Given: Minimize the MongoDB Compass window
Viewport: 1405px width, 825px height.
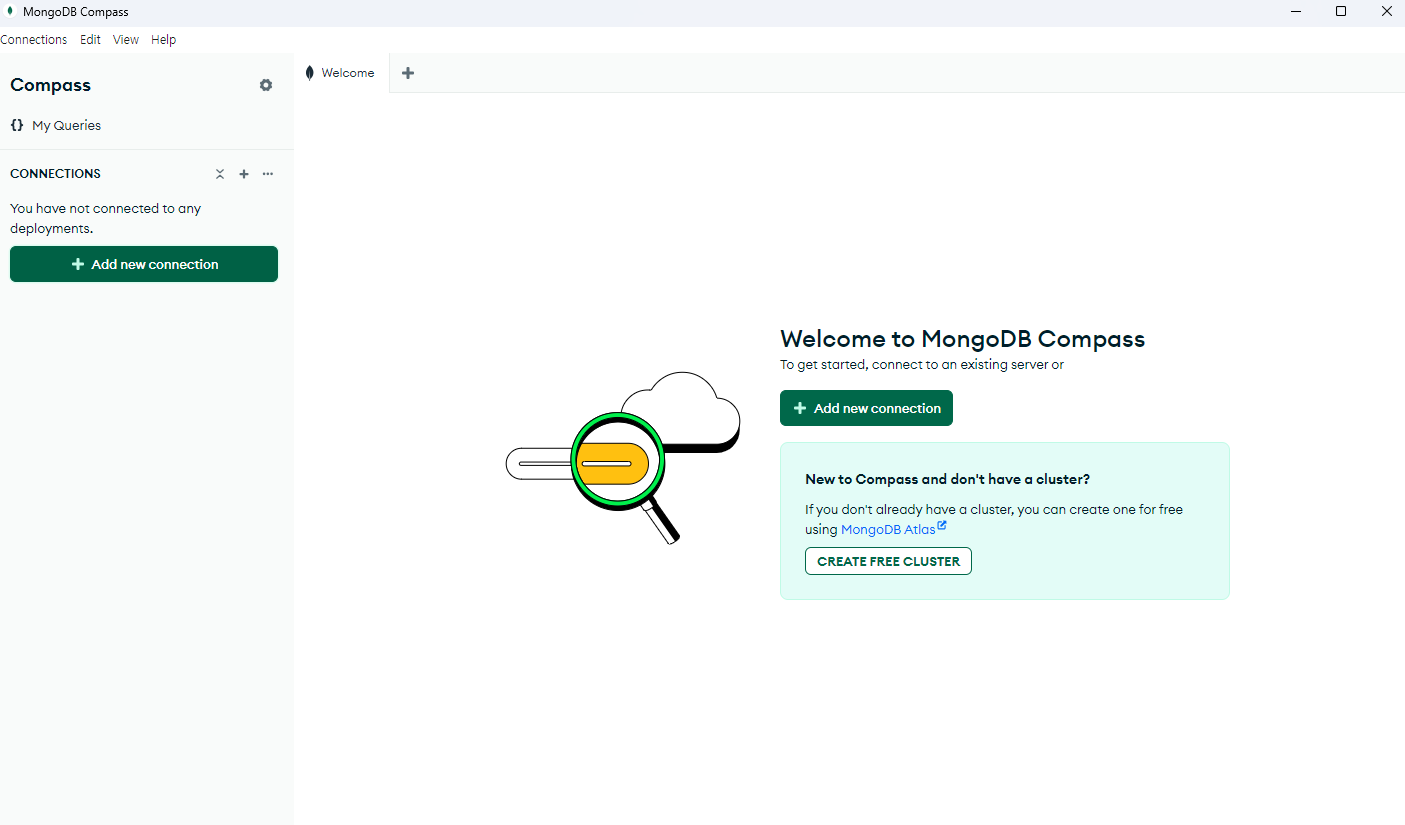Looking at the screenshot, I should click(x=1296, y=12).
